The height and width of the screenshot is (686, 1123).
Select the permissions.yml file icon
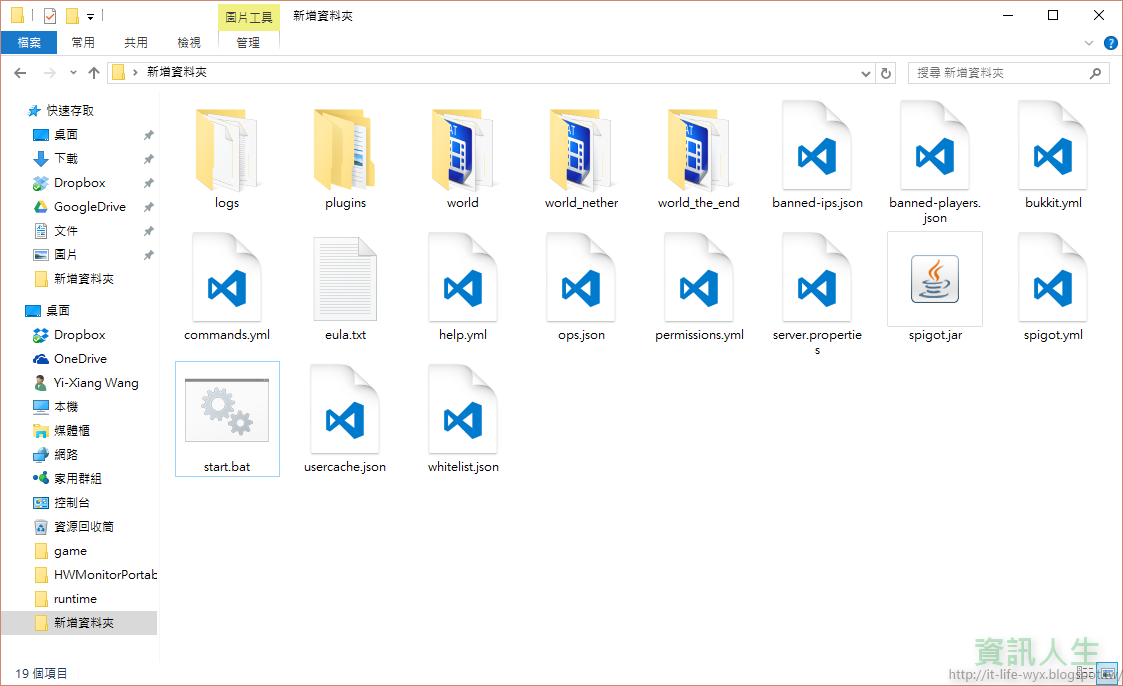(698, 278)
